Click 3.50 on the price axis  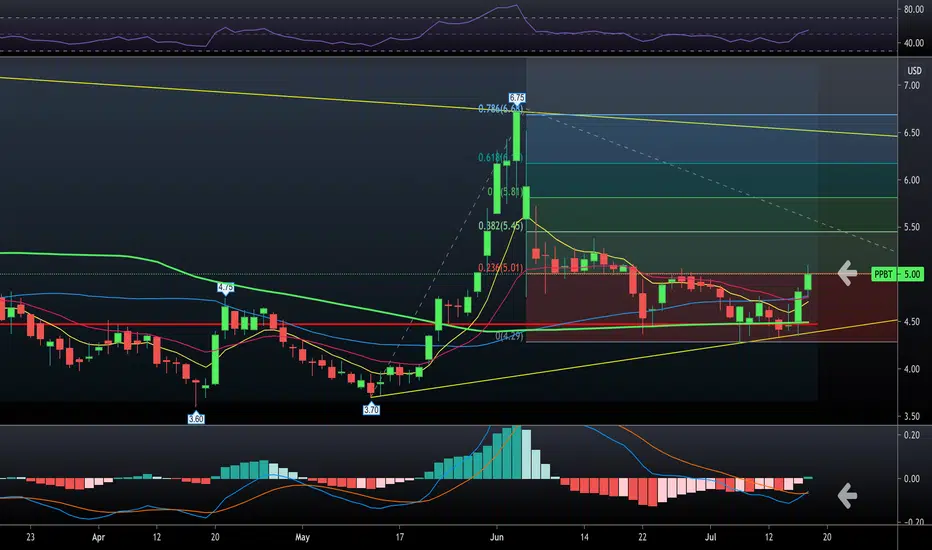[912, 416]
